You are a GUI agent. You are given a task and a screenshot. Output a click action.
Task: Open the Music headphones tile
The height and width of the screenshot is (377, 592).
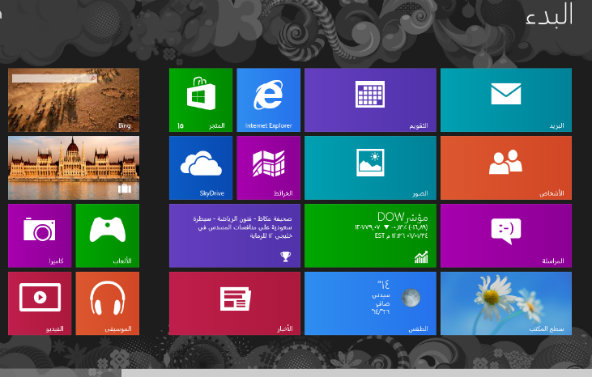[x=108, y=303]
